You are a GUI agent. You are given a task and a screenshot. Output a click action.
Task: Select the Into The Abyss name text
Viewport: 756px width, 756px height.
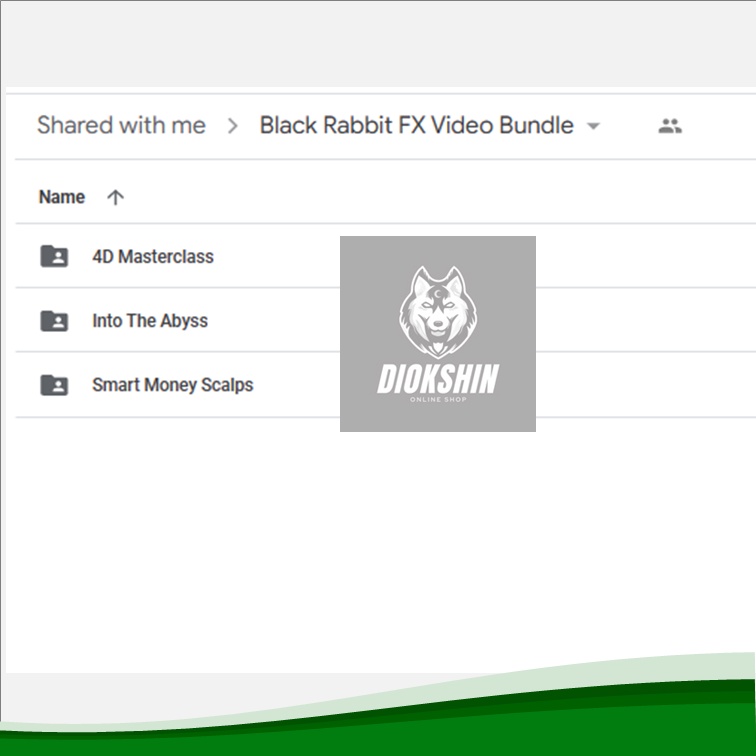150,321
